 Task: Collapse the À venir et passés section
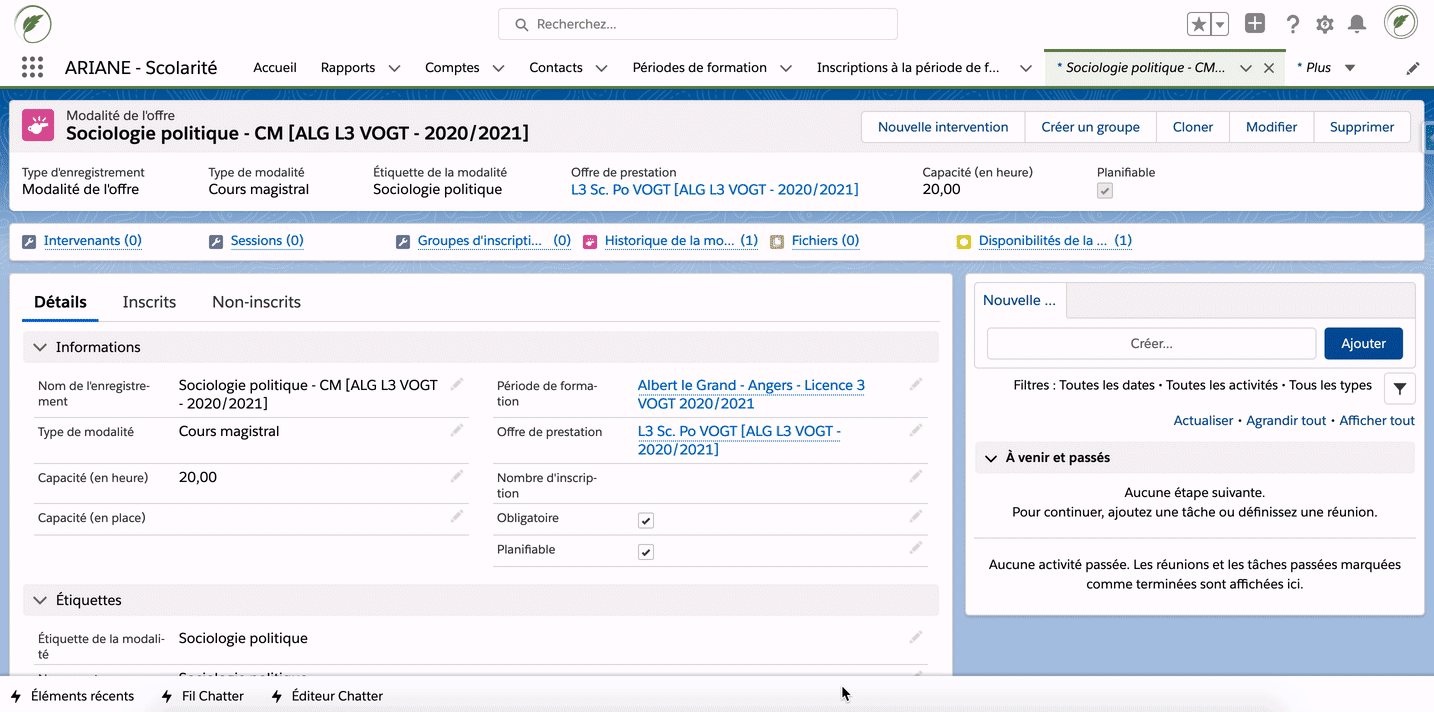991,458
